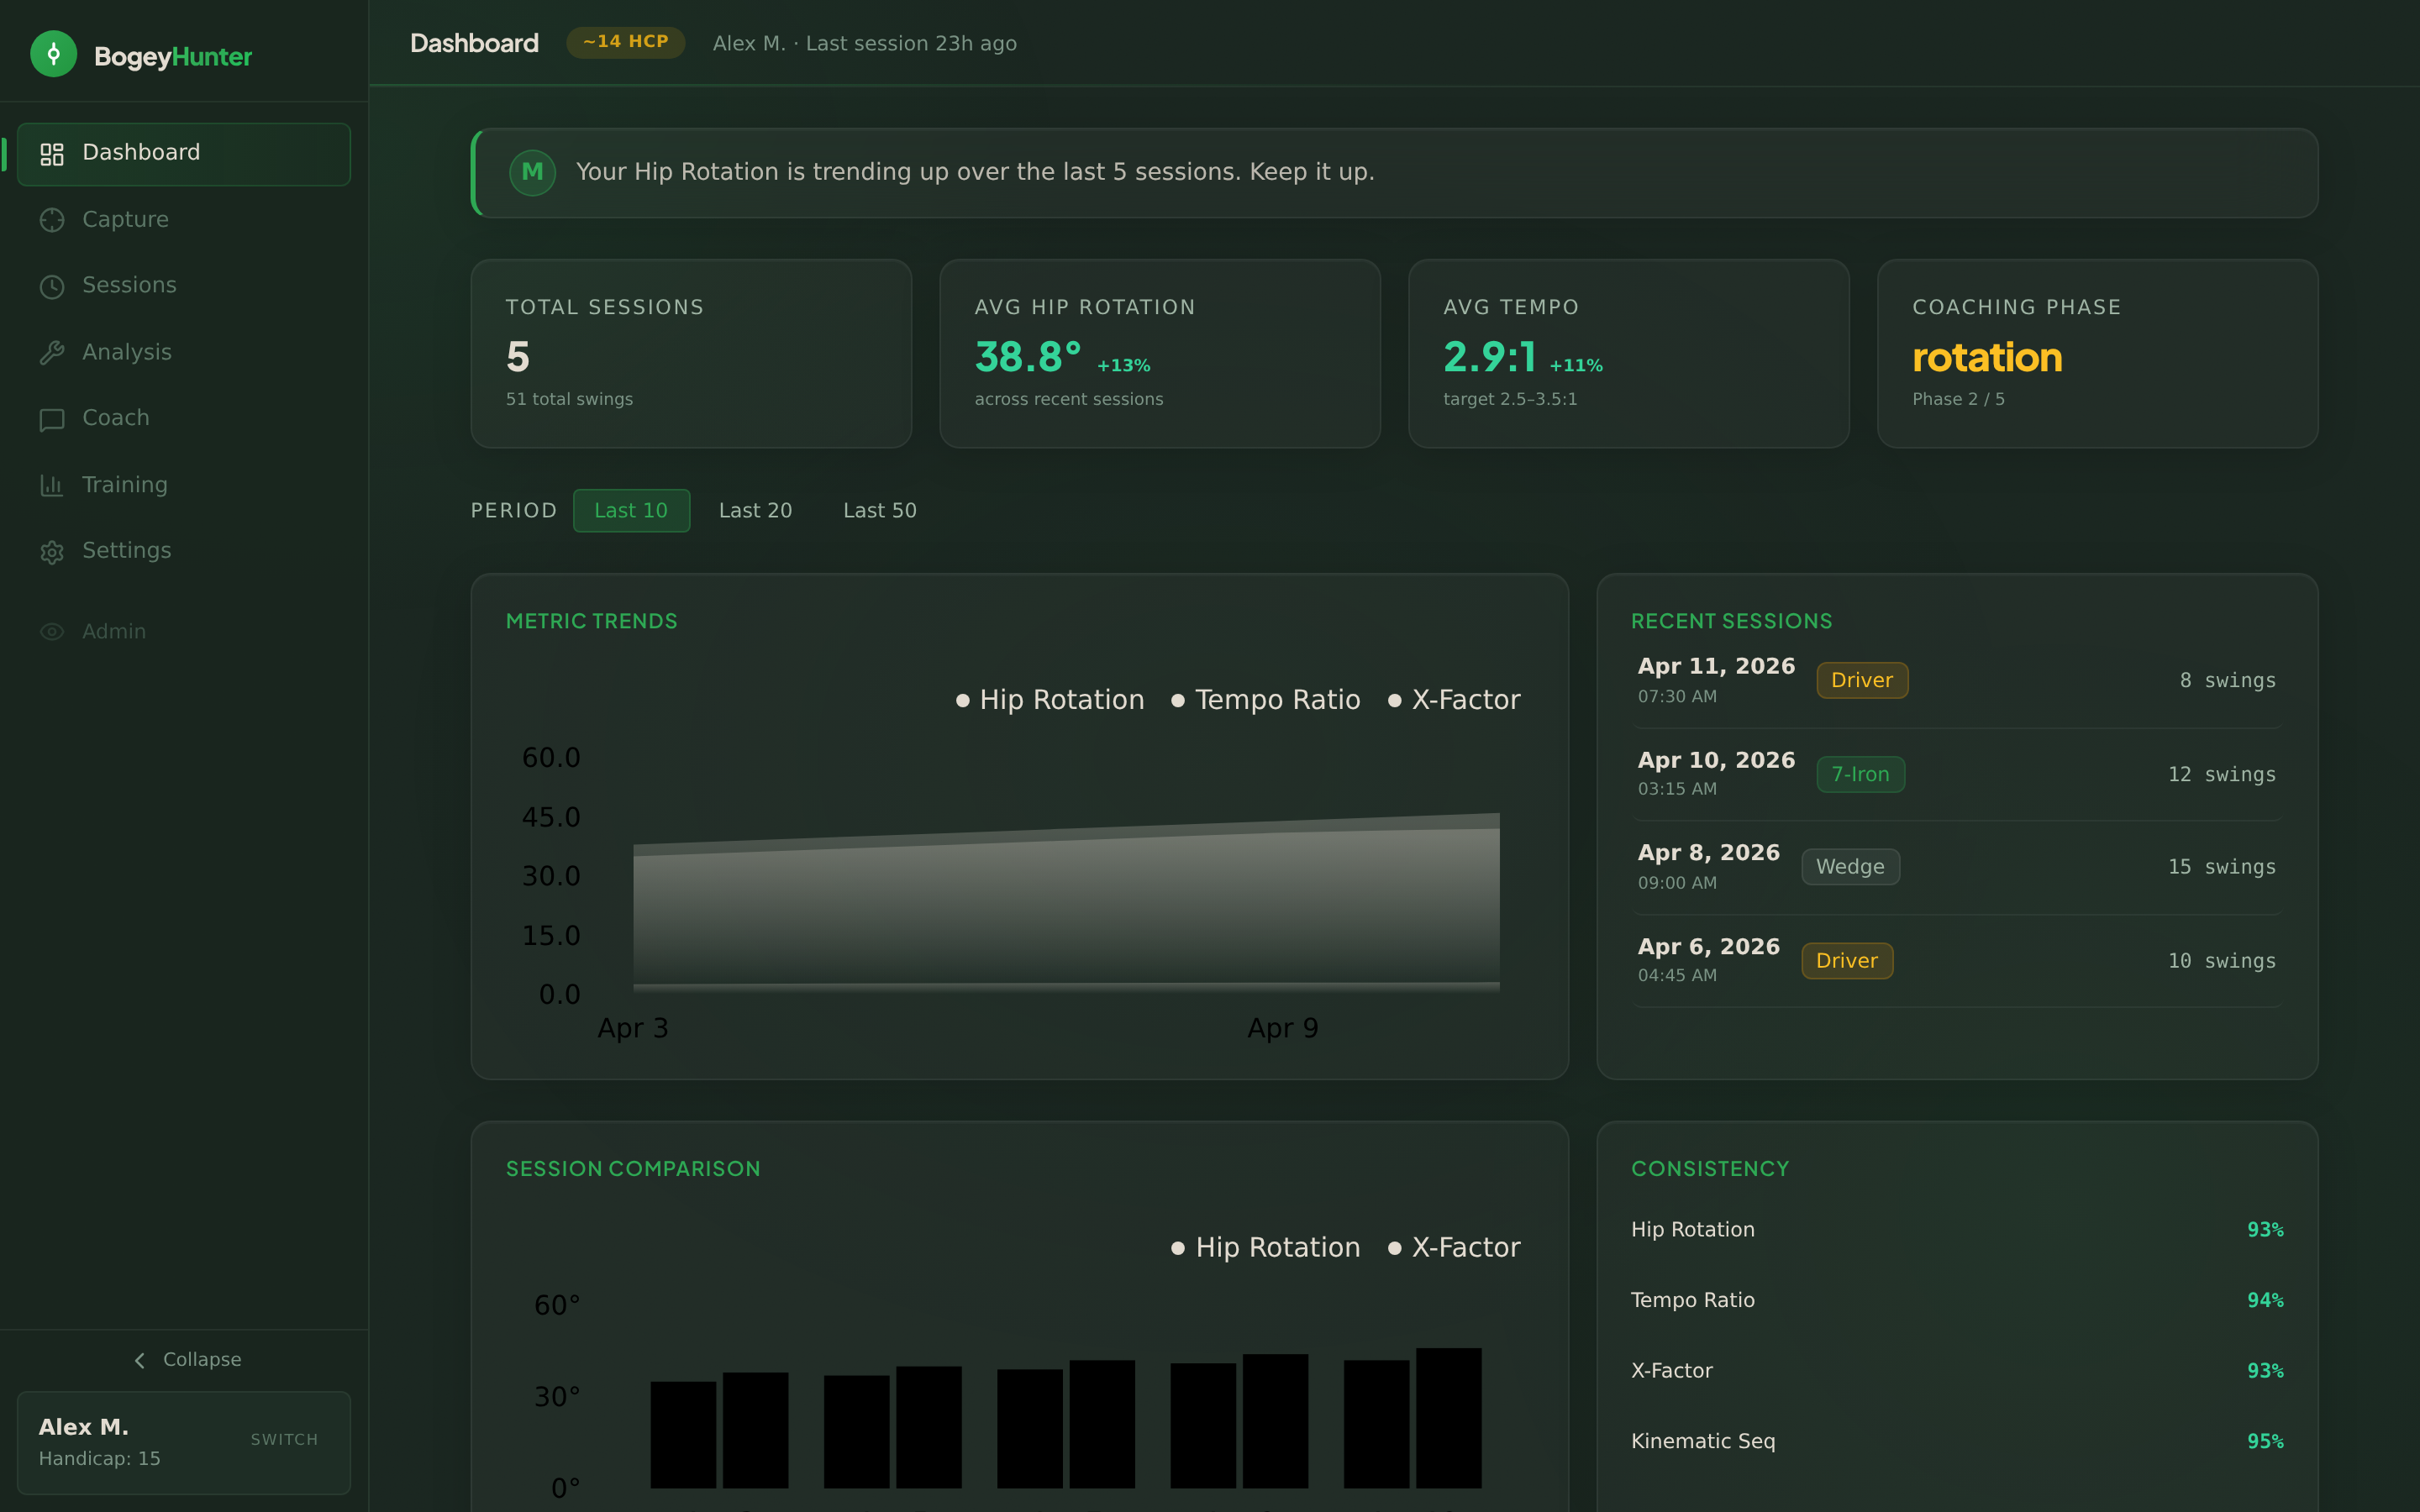This screenshot has width=2420, height=1512.
Task: Click the 'Phase 2 / 5' text
Action: coord(1958,399)
